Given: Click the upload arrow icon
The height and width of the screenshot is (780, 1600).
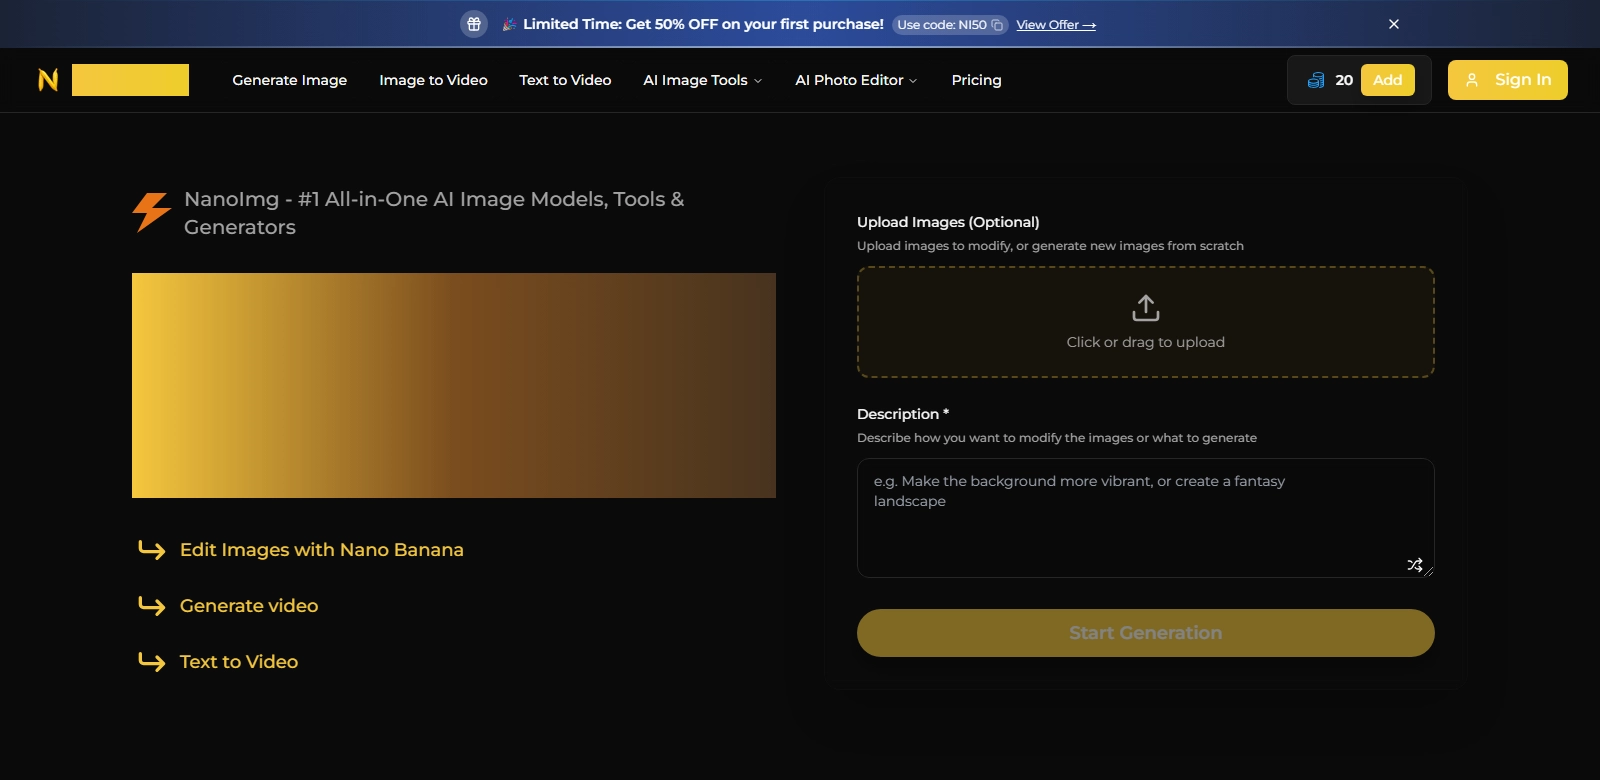Looking at the screenshot, I should point(1145,308).
